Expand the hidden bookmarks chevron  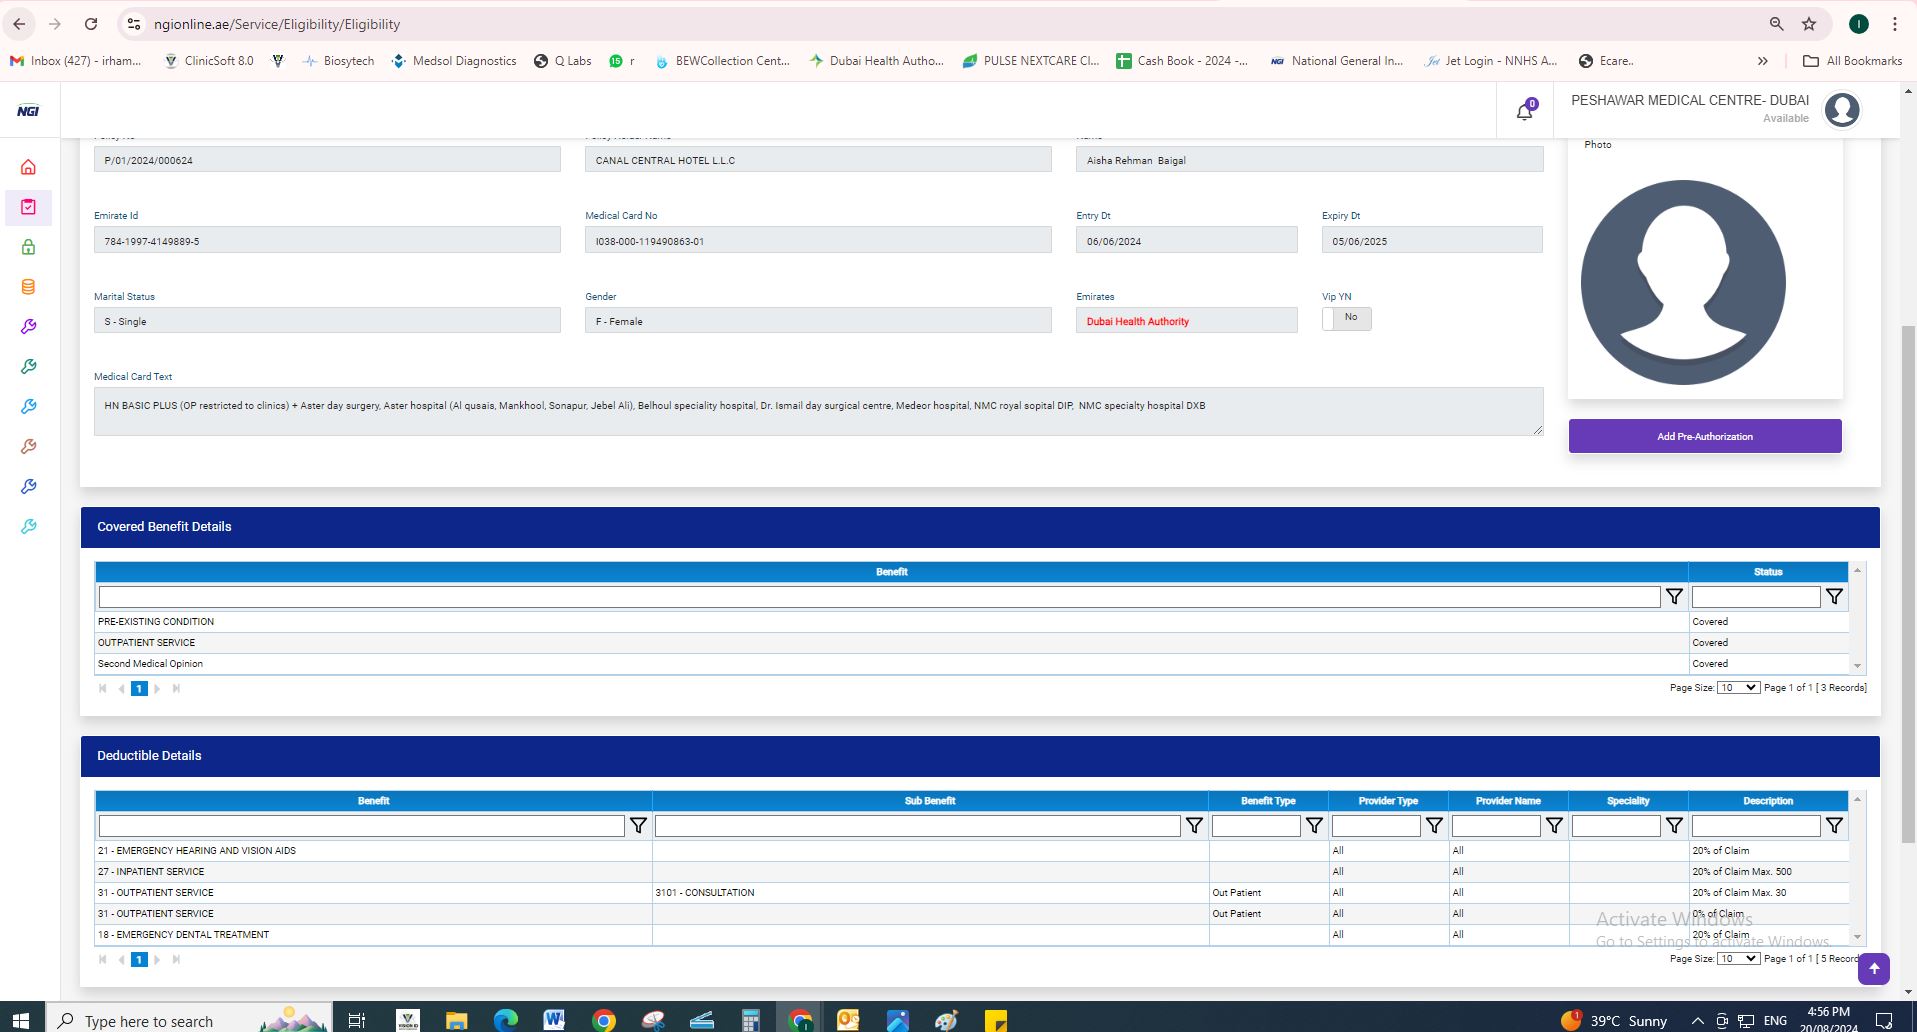click(x=1763, y=61)
